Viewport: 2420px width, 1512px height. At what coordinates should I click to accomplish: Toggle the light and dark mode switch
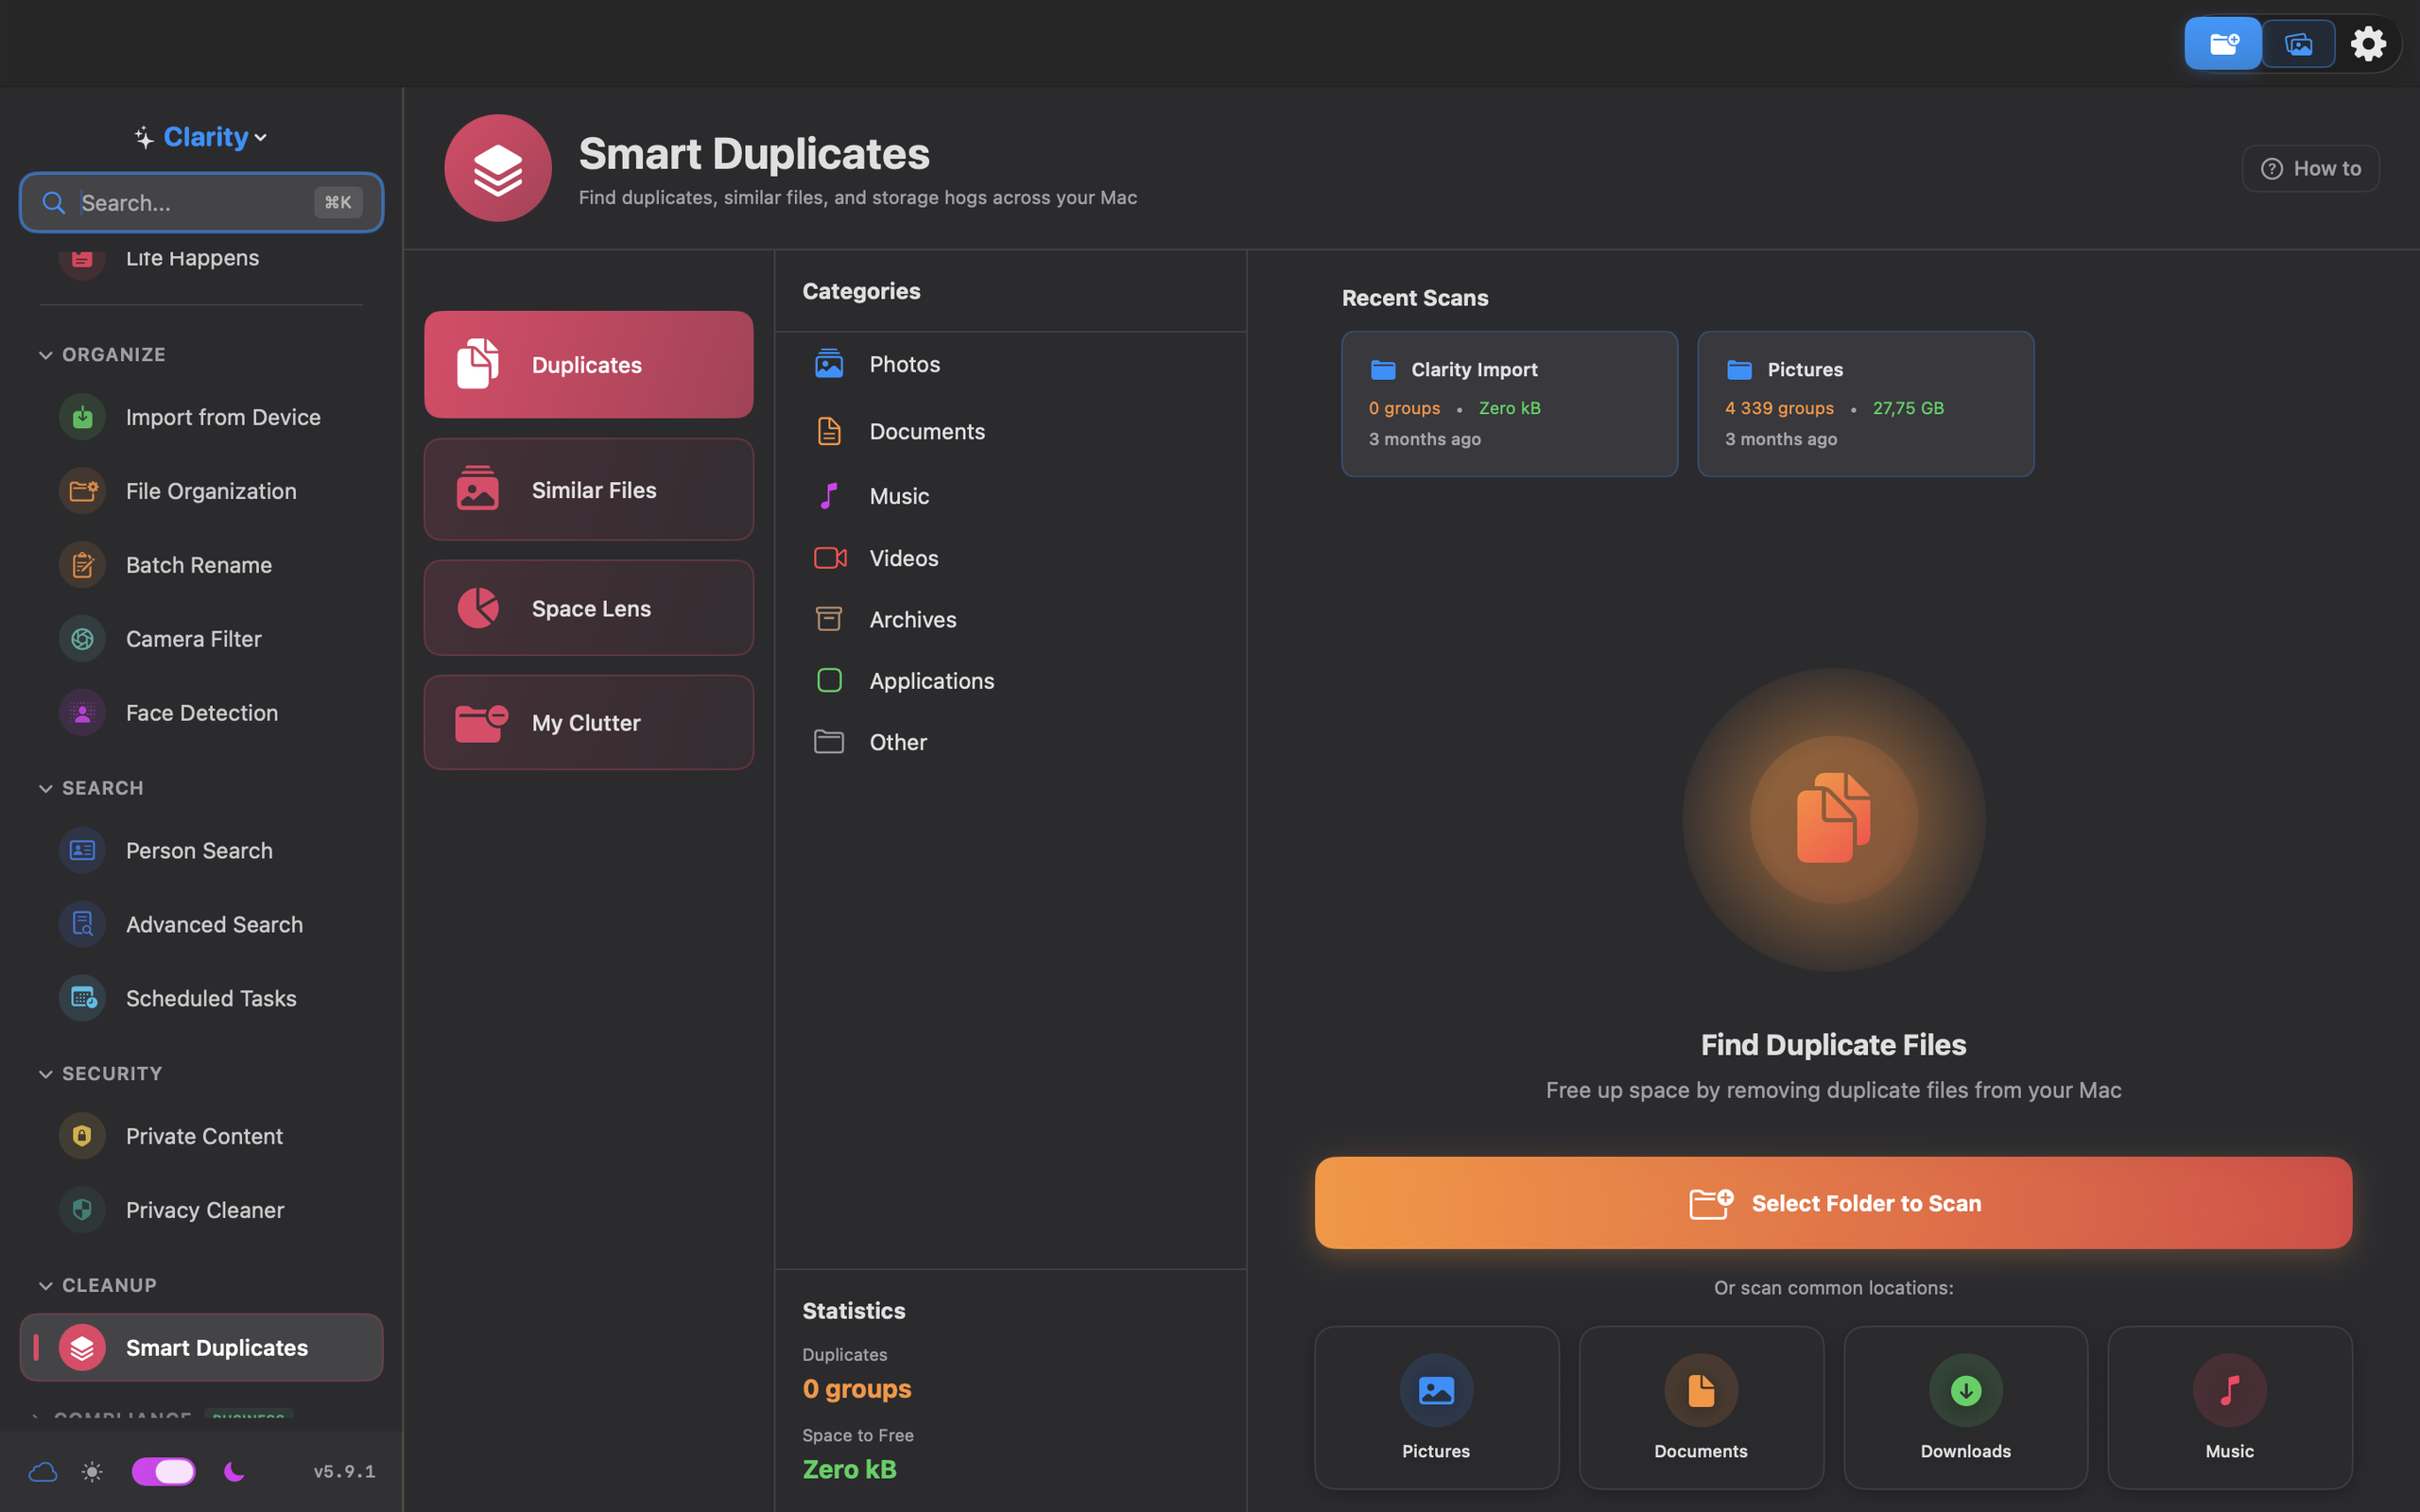[163, 1471]
